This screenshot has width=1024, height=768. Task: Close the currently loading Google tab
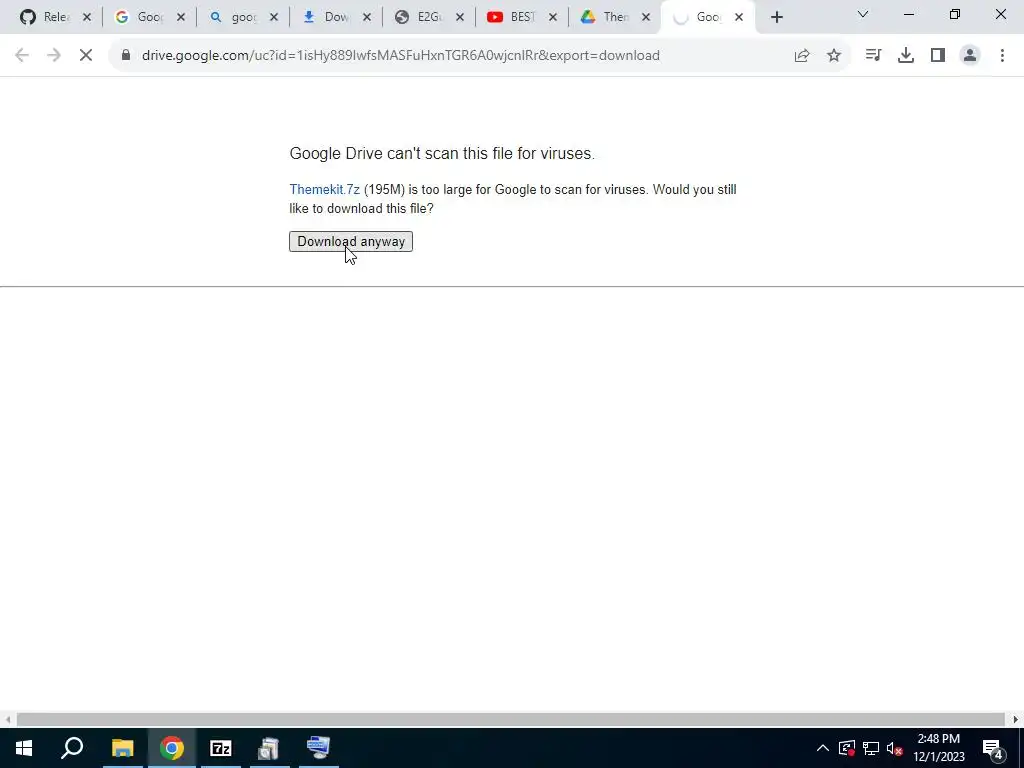[x=739, y=17]
